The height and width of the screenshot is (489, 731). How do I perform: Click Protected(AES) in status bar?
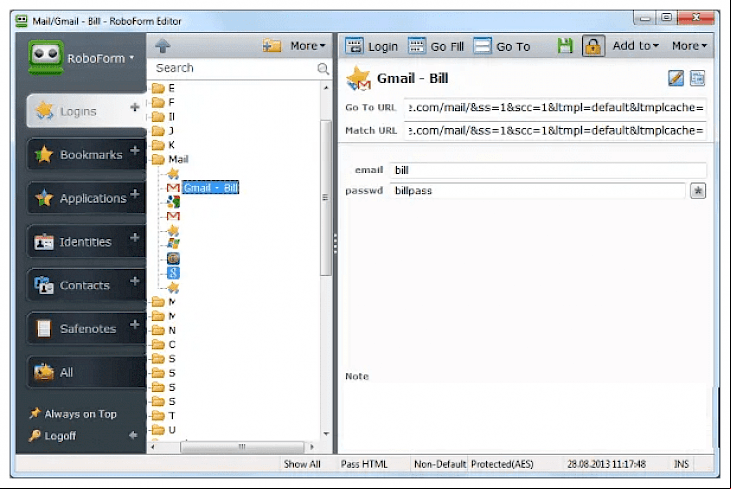coord(502,464)
